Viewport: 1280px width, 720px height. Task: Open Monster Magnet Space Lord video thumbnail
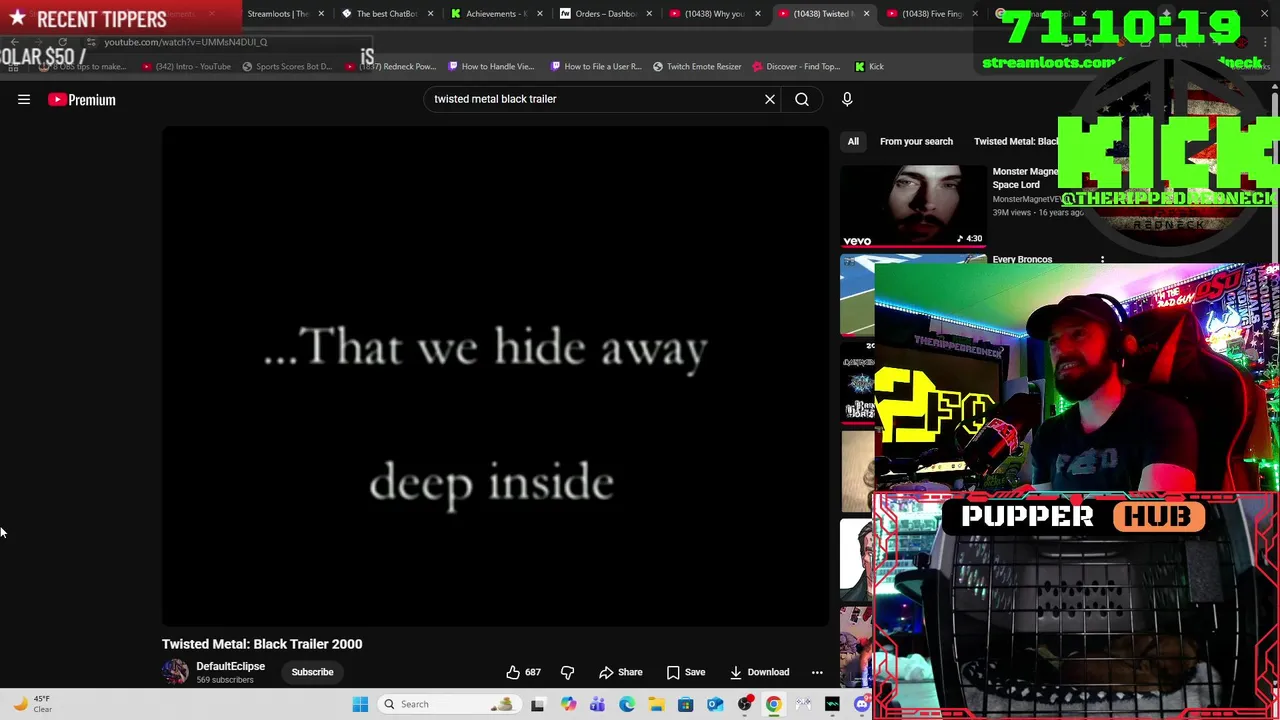click(913, 206)
